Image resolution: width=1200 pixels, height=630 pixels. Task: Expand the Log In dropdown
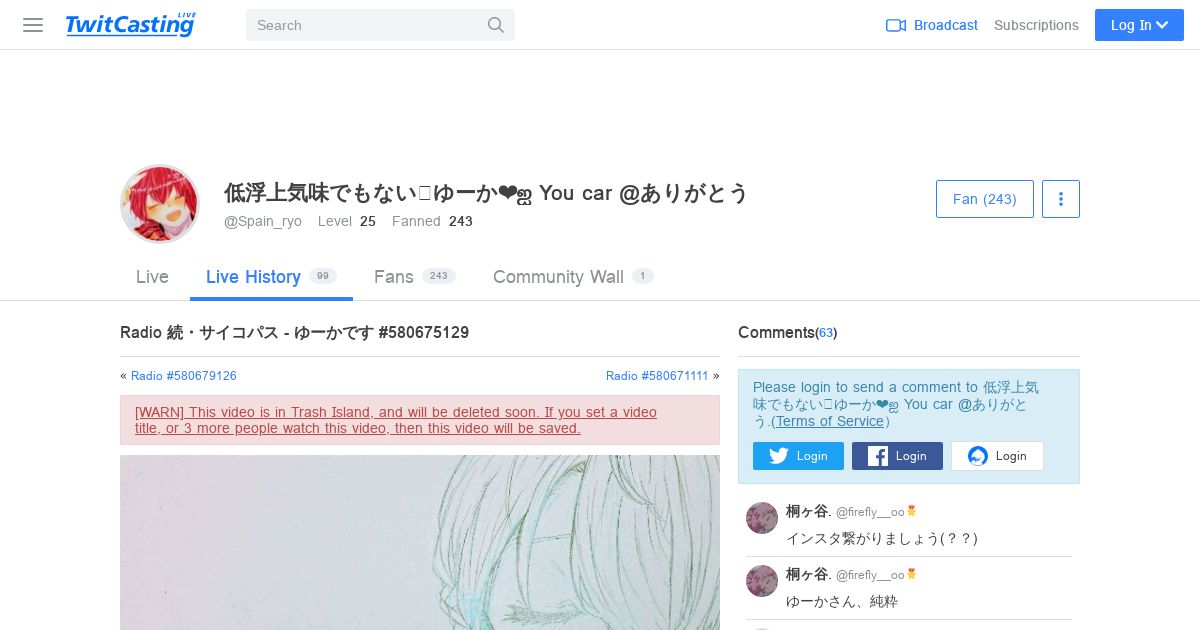click(1139, 25)
